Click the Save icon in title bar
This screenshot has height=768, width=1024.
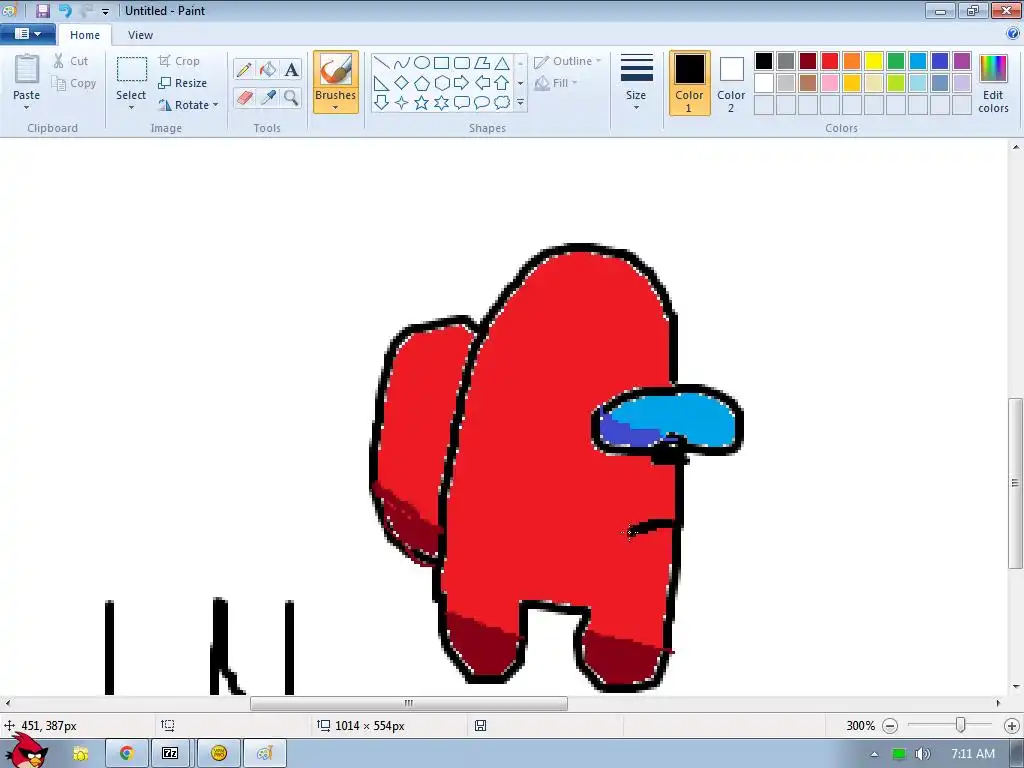click(43, 10)
